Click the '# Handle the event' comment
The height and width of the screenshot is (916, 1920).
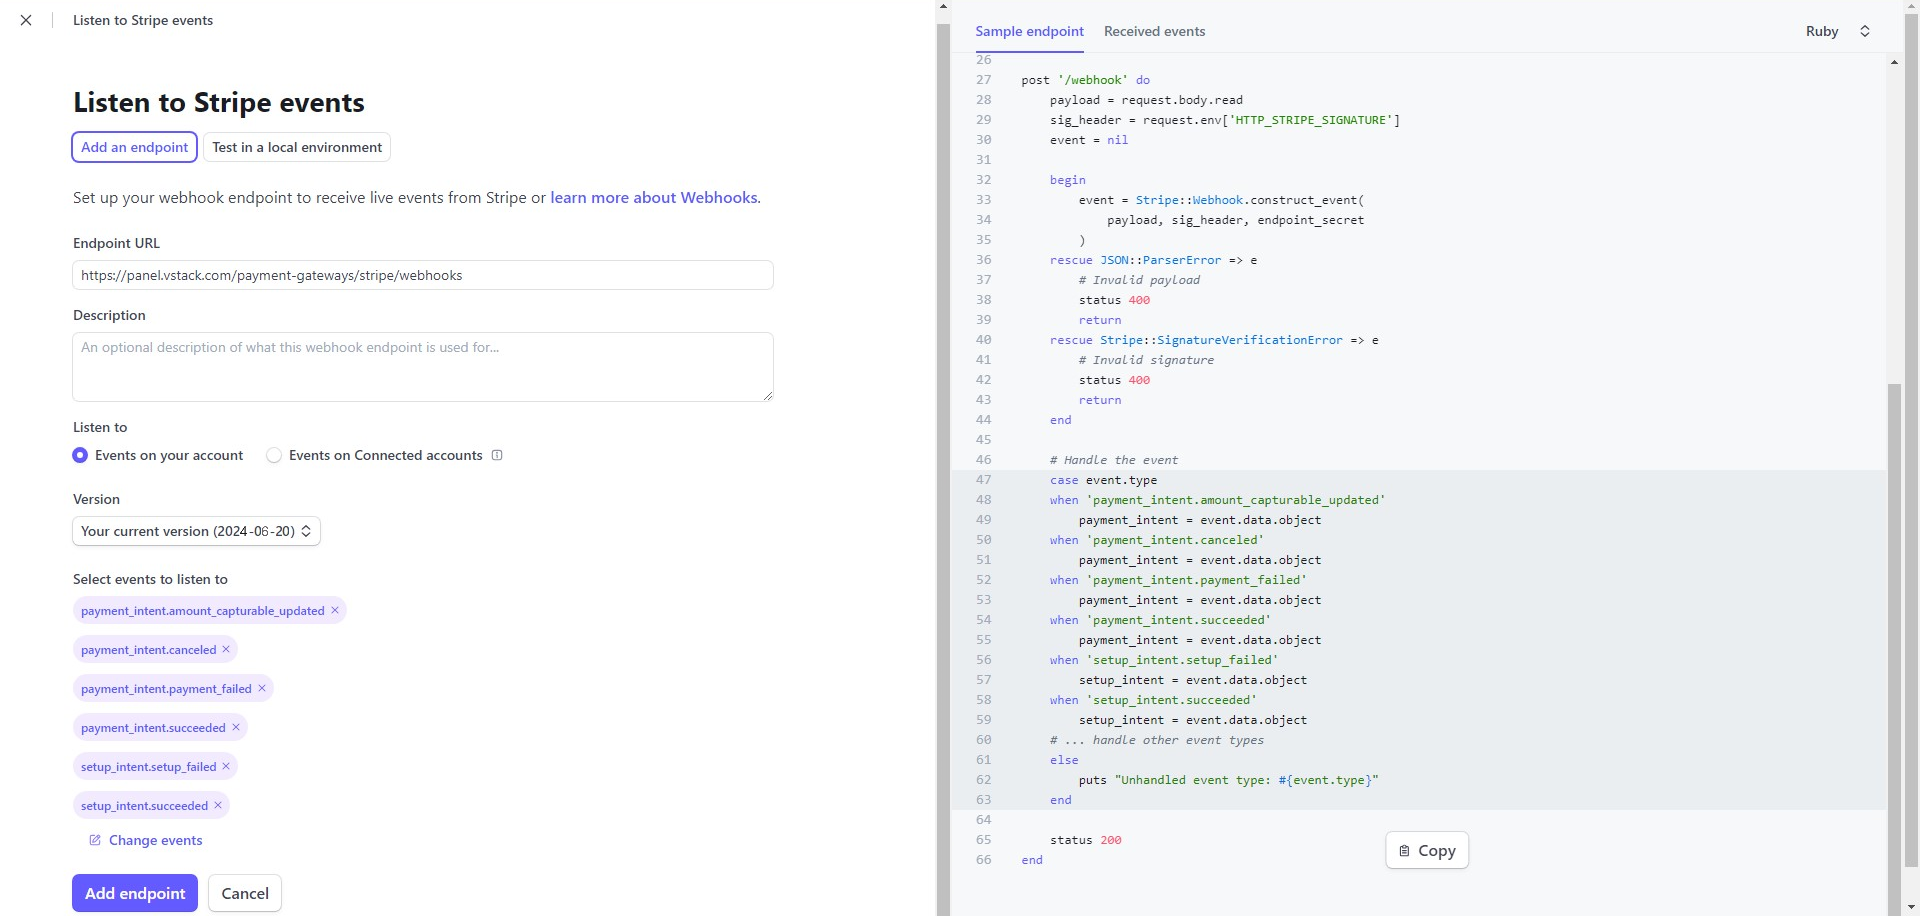(x=1114, y=460)
